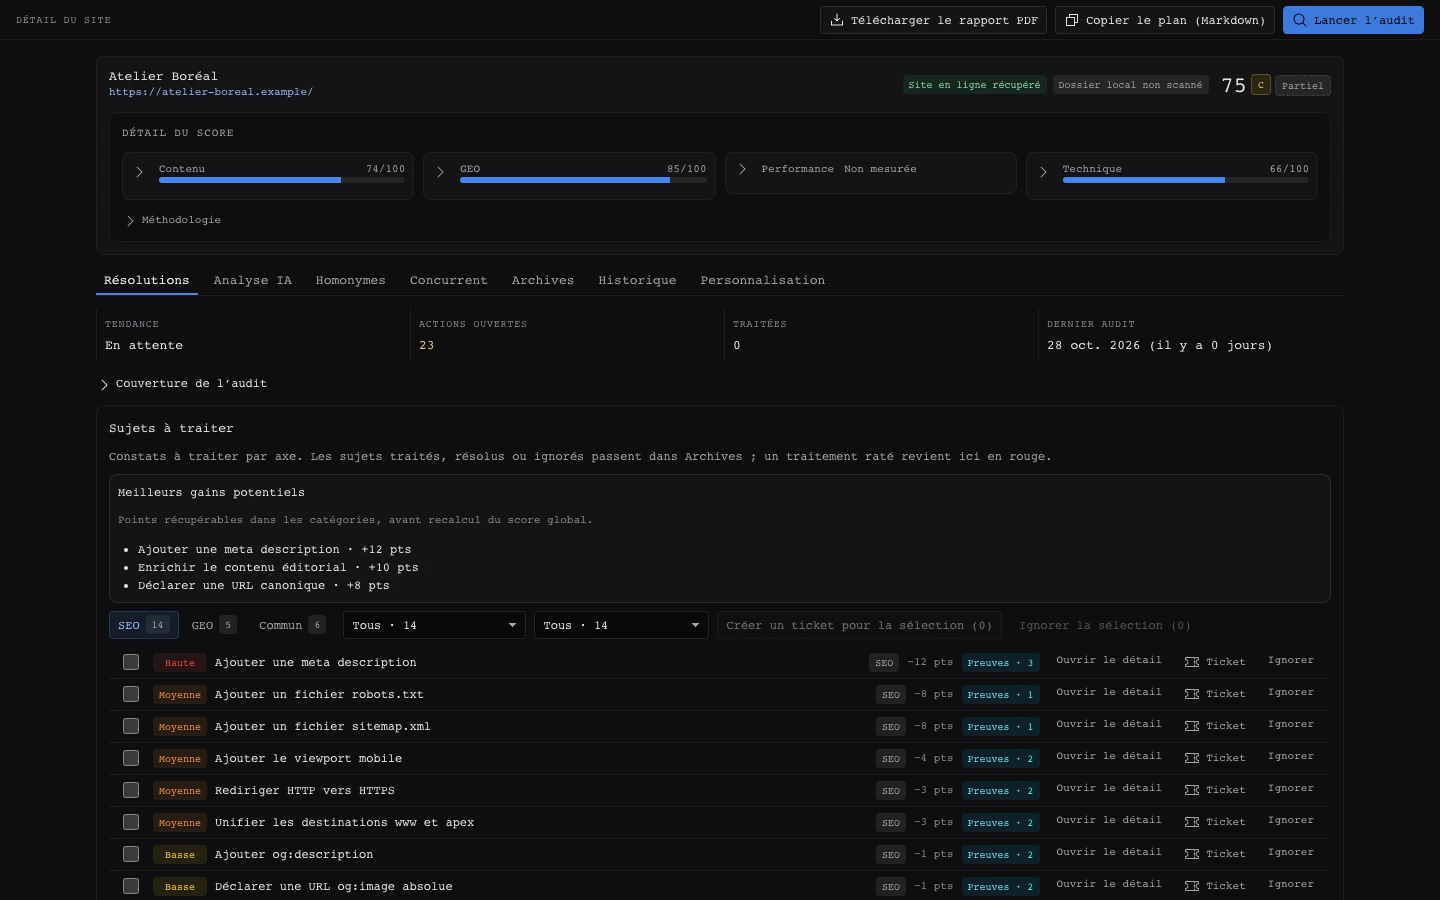Switch to the Analyse IA tab
The width and height of the screenshot is (1440, 900).
pyautogui.click(x=253, y=280)
